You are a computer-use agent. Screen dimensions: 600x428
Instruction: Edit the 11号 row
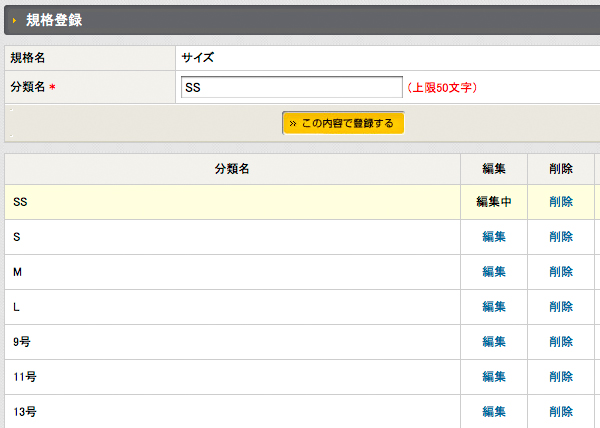(494, 377)
